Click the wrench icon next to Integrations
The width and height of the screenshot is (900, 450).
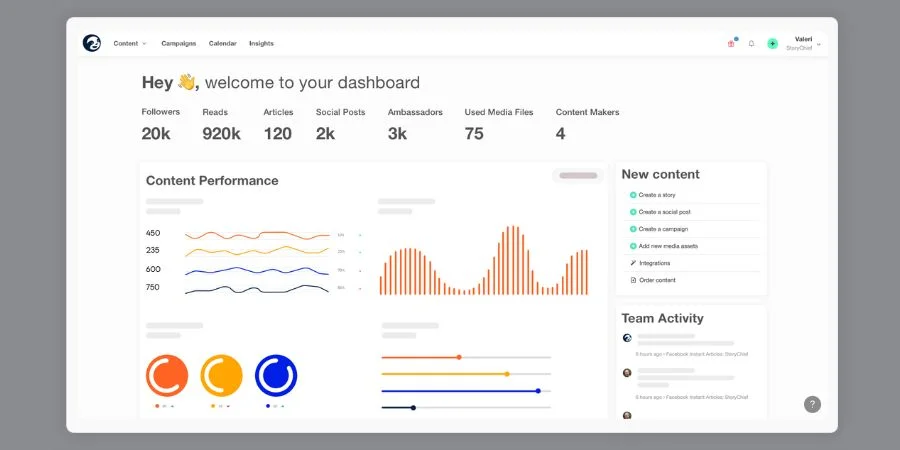[x=633, y=263]
